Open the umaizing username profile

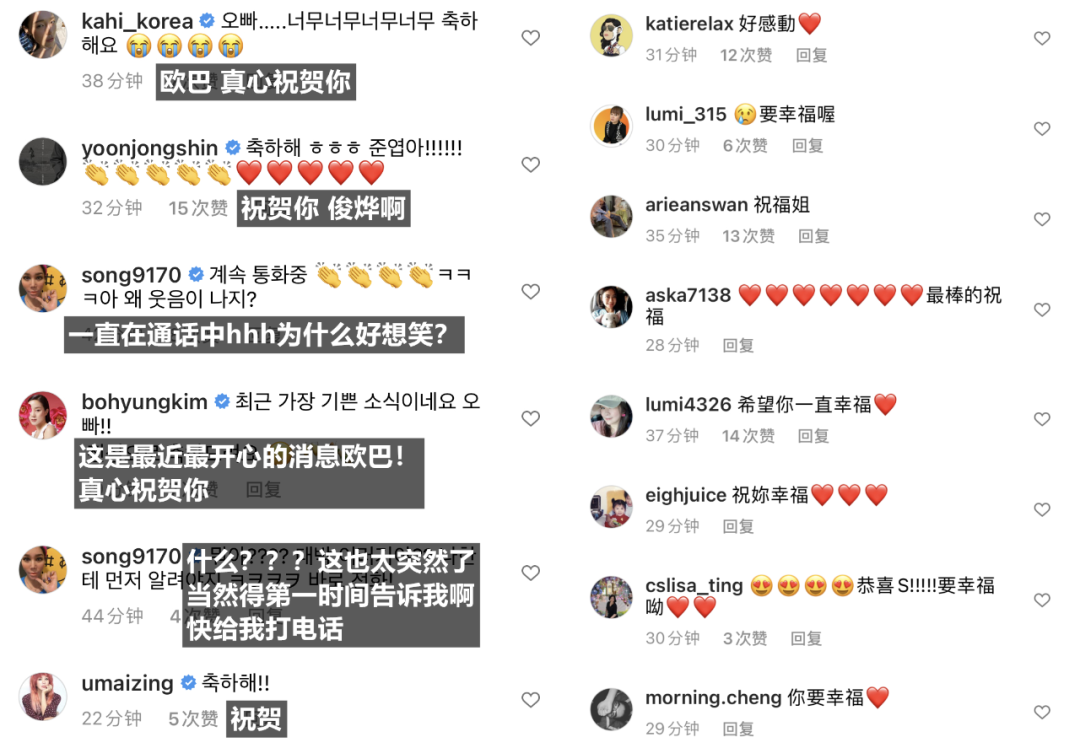pos(127,683)
